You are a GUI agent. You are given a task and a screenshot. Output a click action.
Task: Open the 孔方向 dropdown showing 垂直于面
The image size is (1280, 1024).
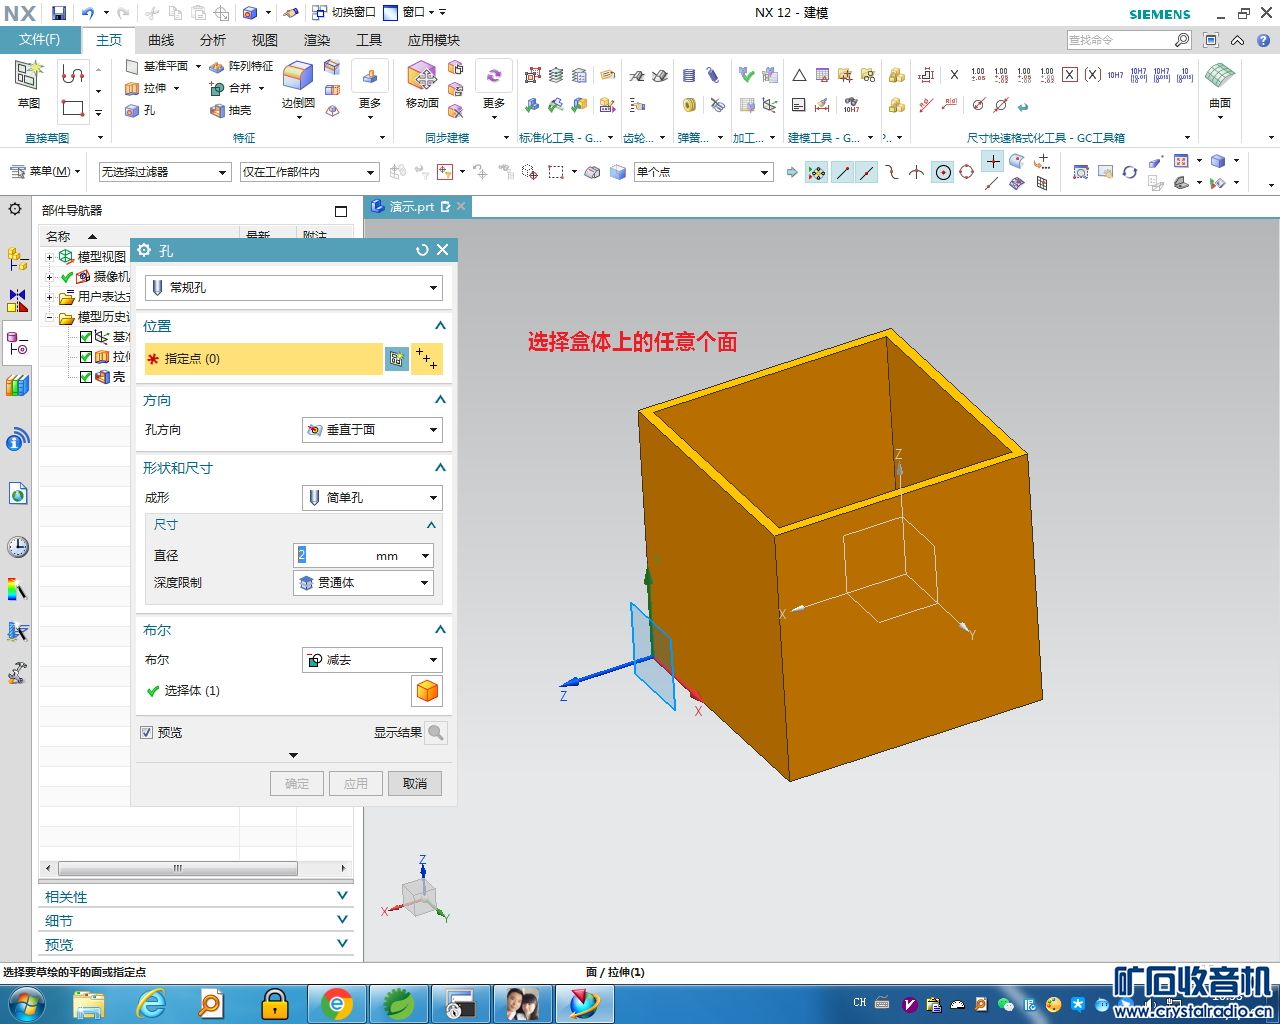click(x=372, y=430)
